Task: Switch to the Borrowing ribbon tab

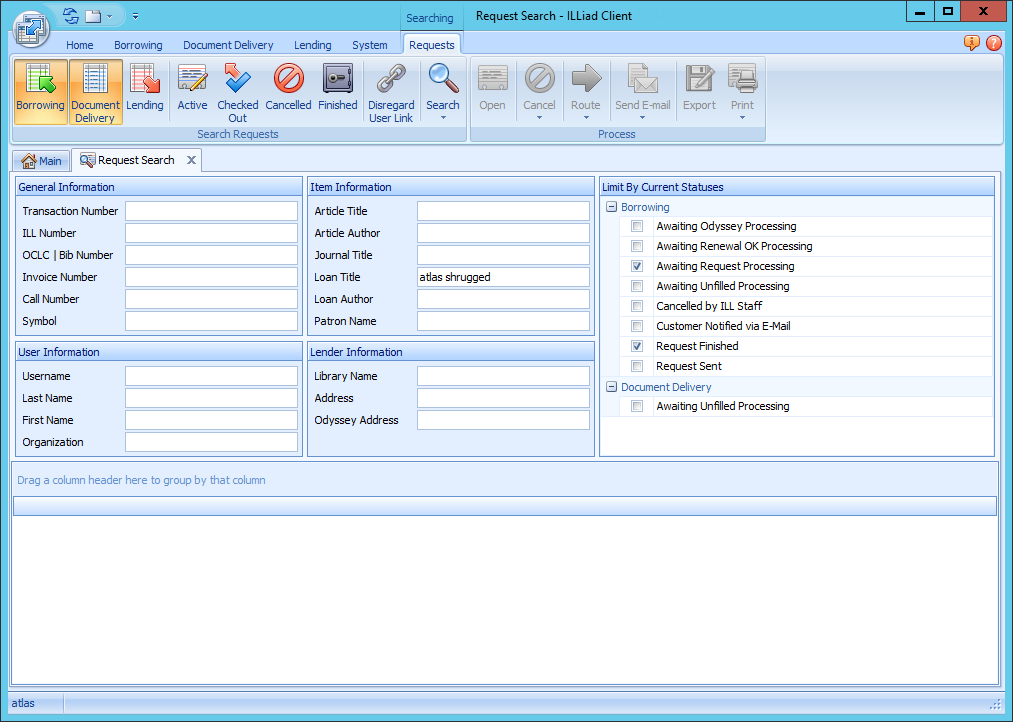Action: tap(138, 45)
